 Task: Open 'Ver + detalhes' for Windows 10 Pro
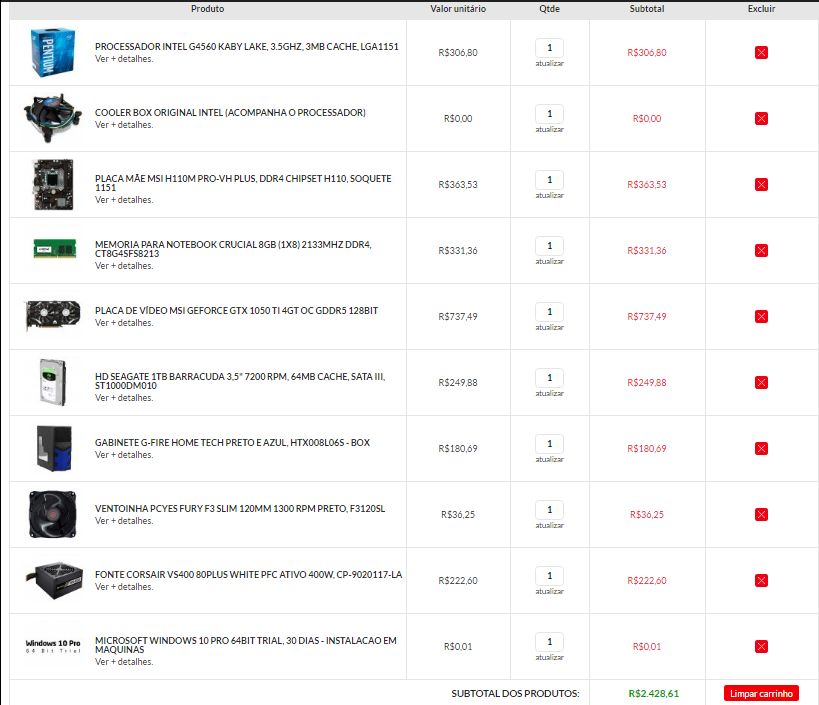tap(124, 662)
